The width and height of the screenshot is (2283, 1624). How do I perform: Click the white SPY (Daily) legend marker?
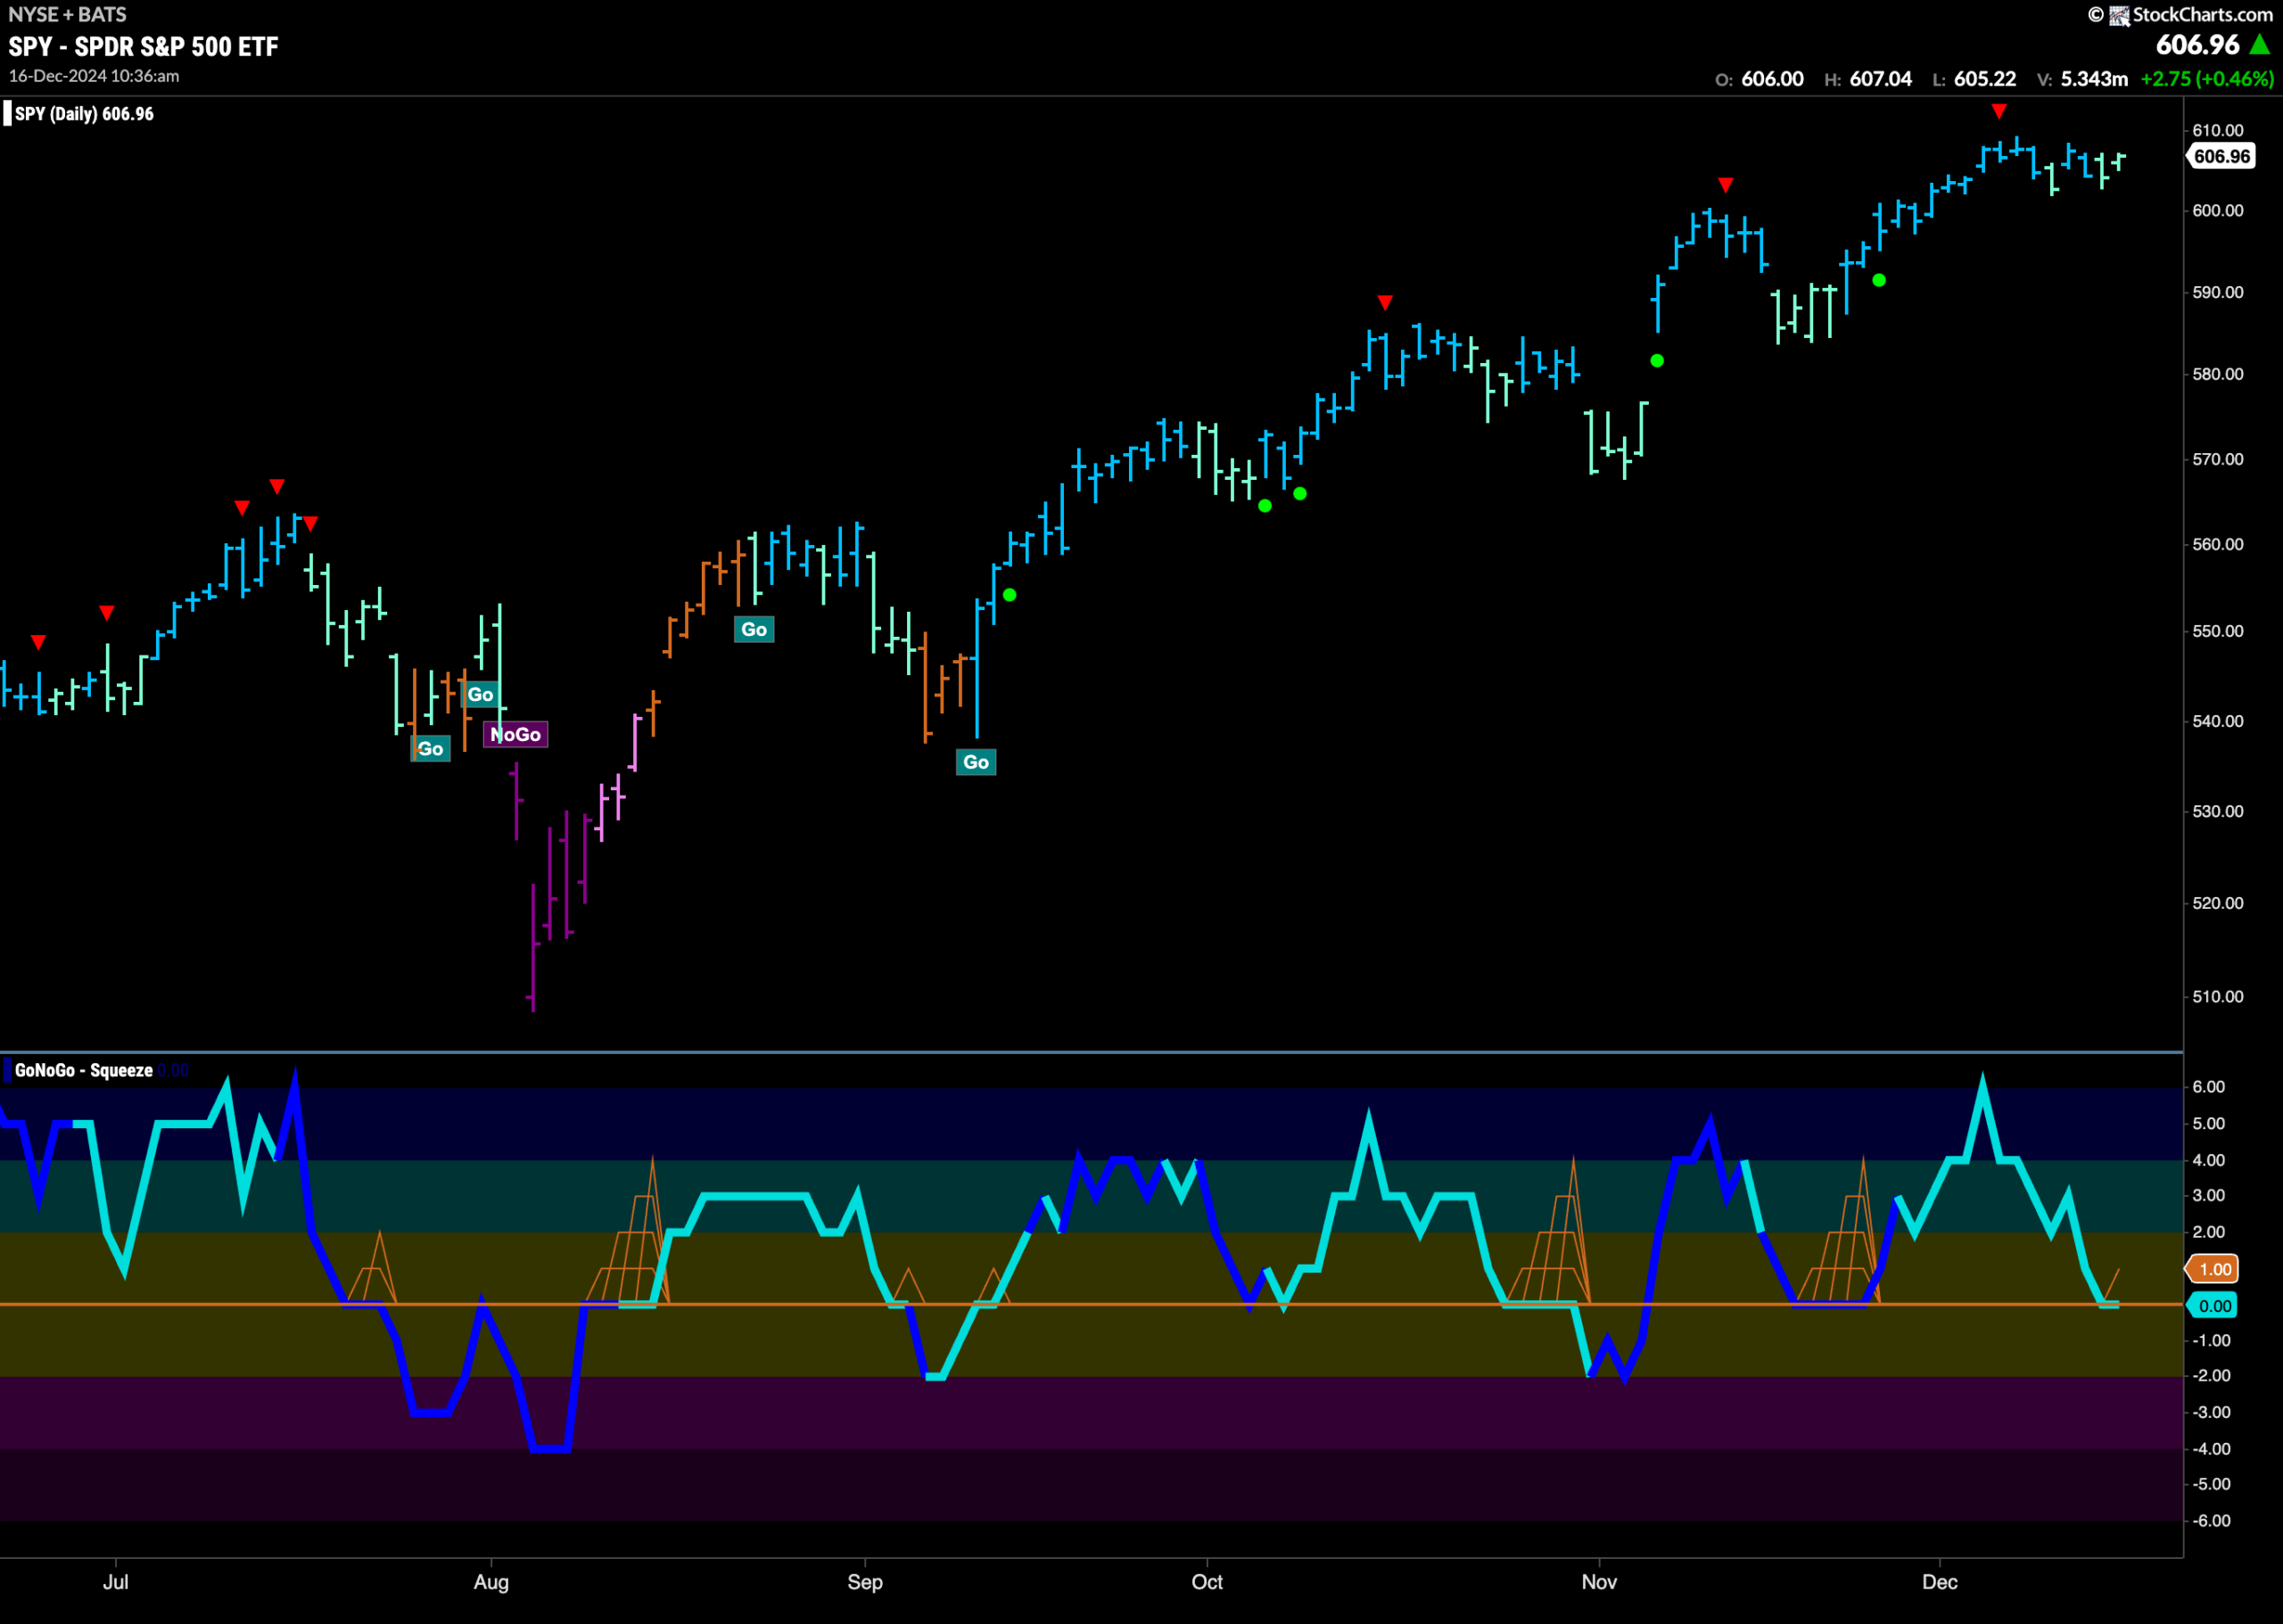tap(8, 113)
